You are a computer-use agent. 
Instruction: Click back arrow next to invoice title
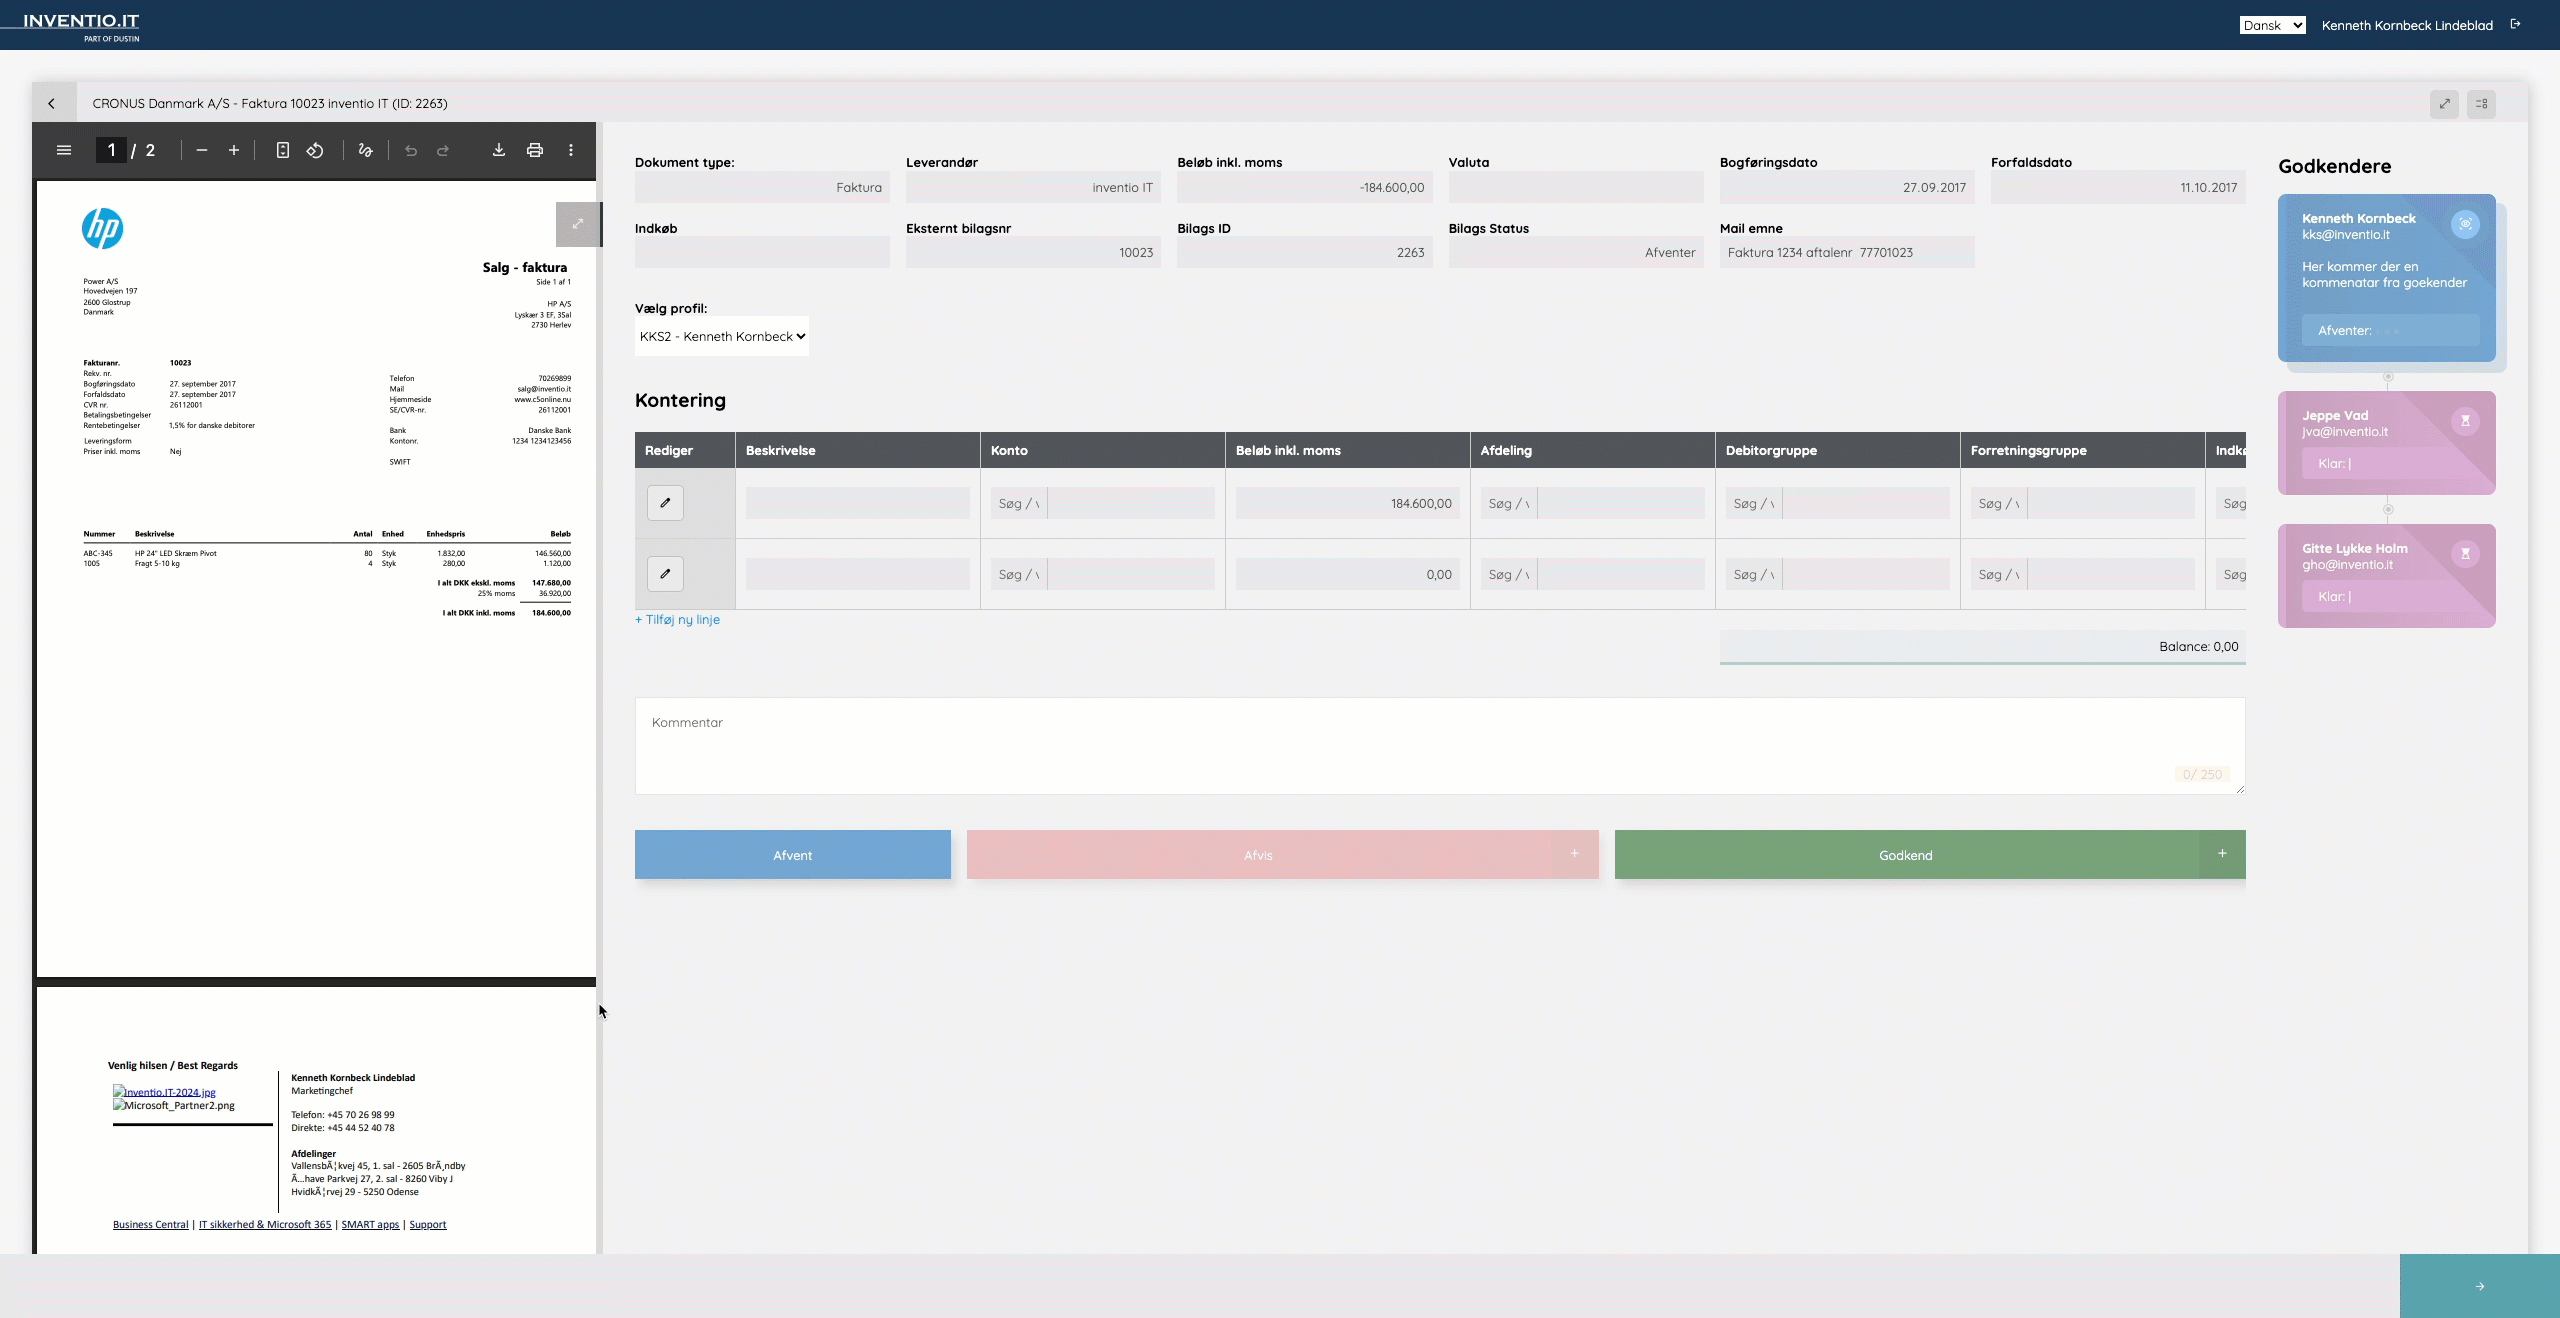point(52,103)
